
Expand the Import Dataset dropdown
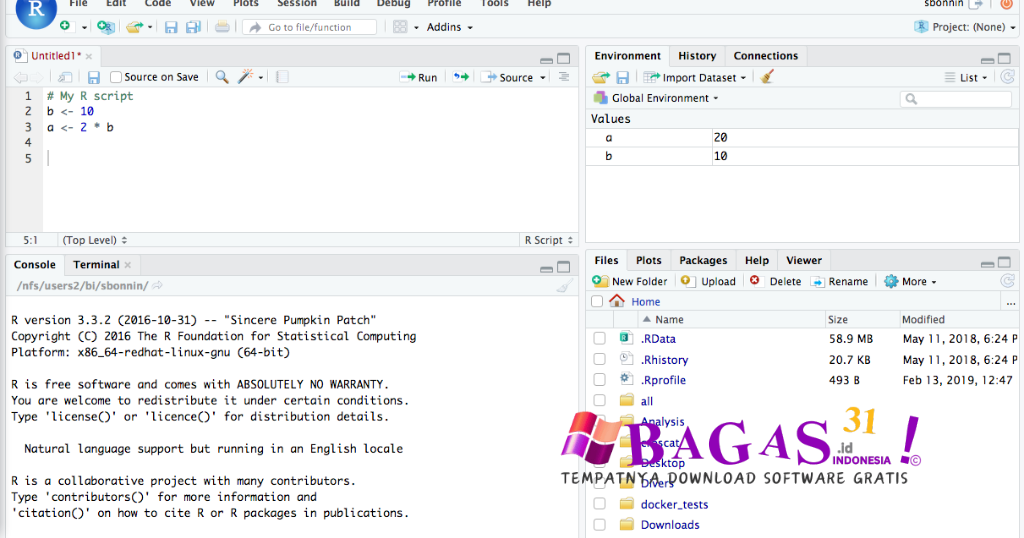[x=695, y=78]
